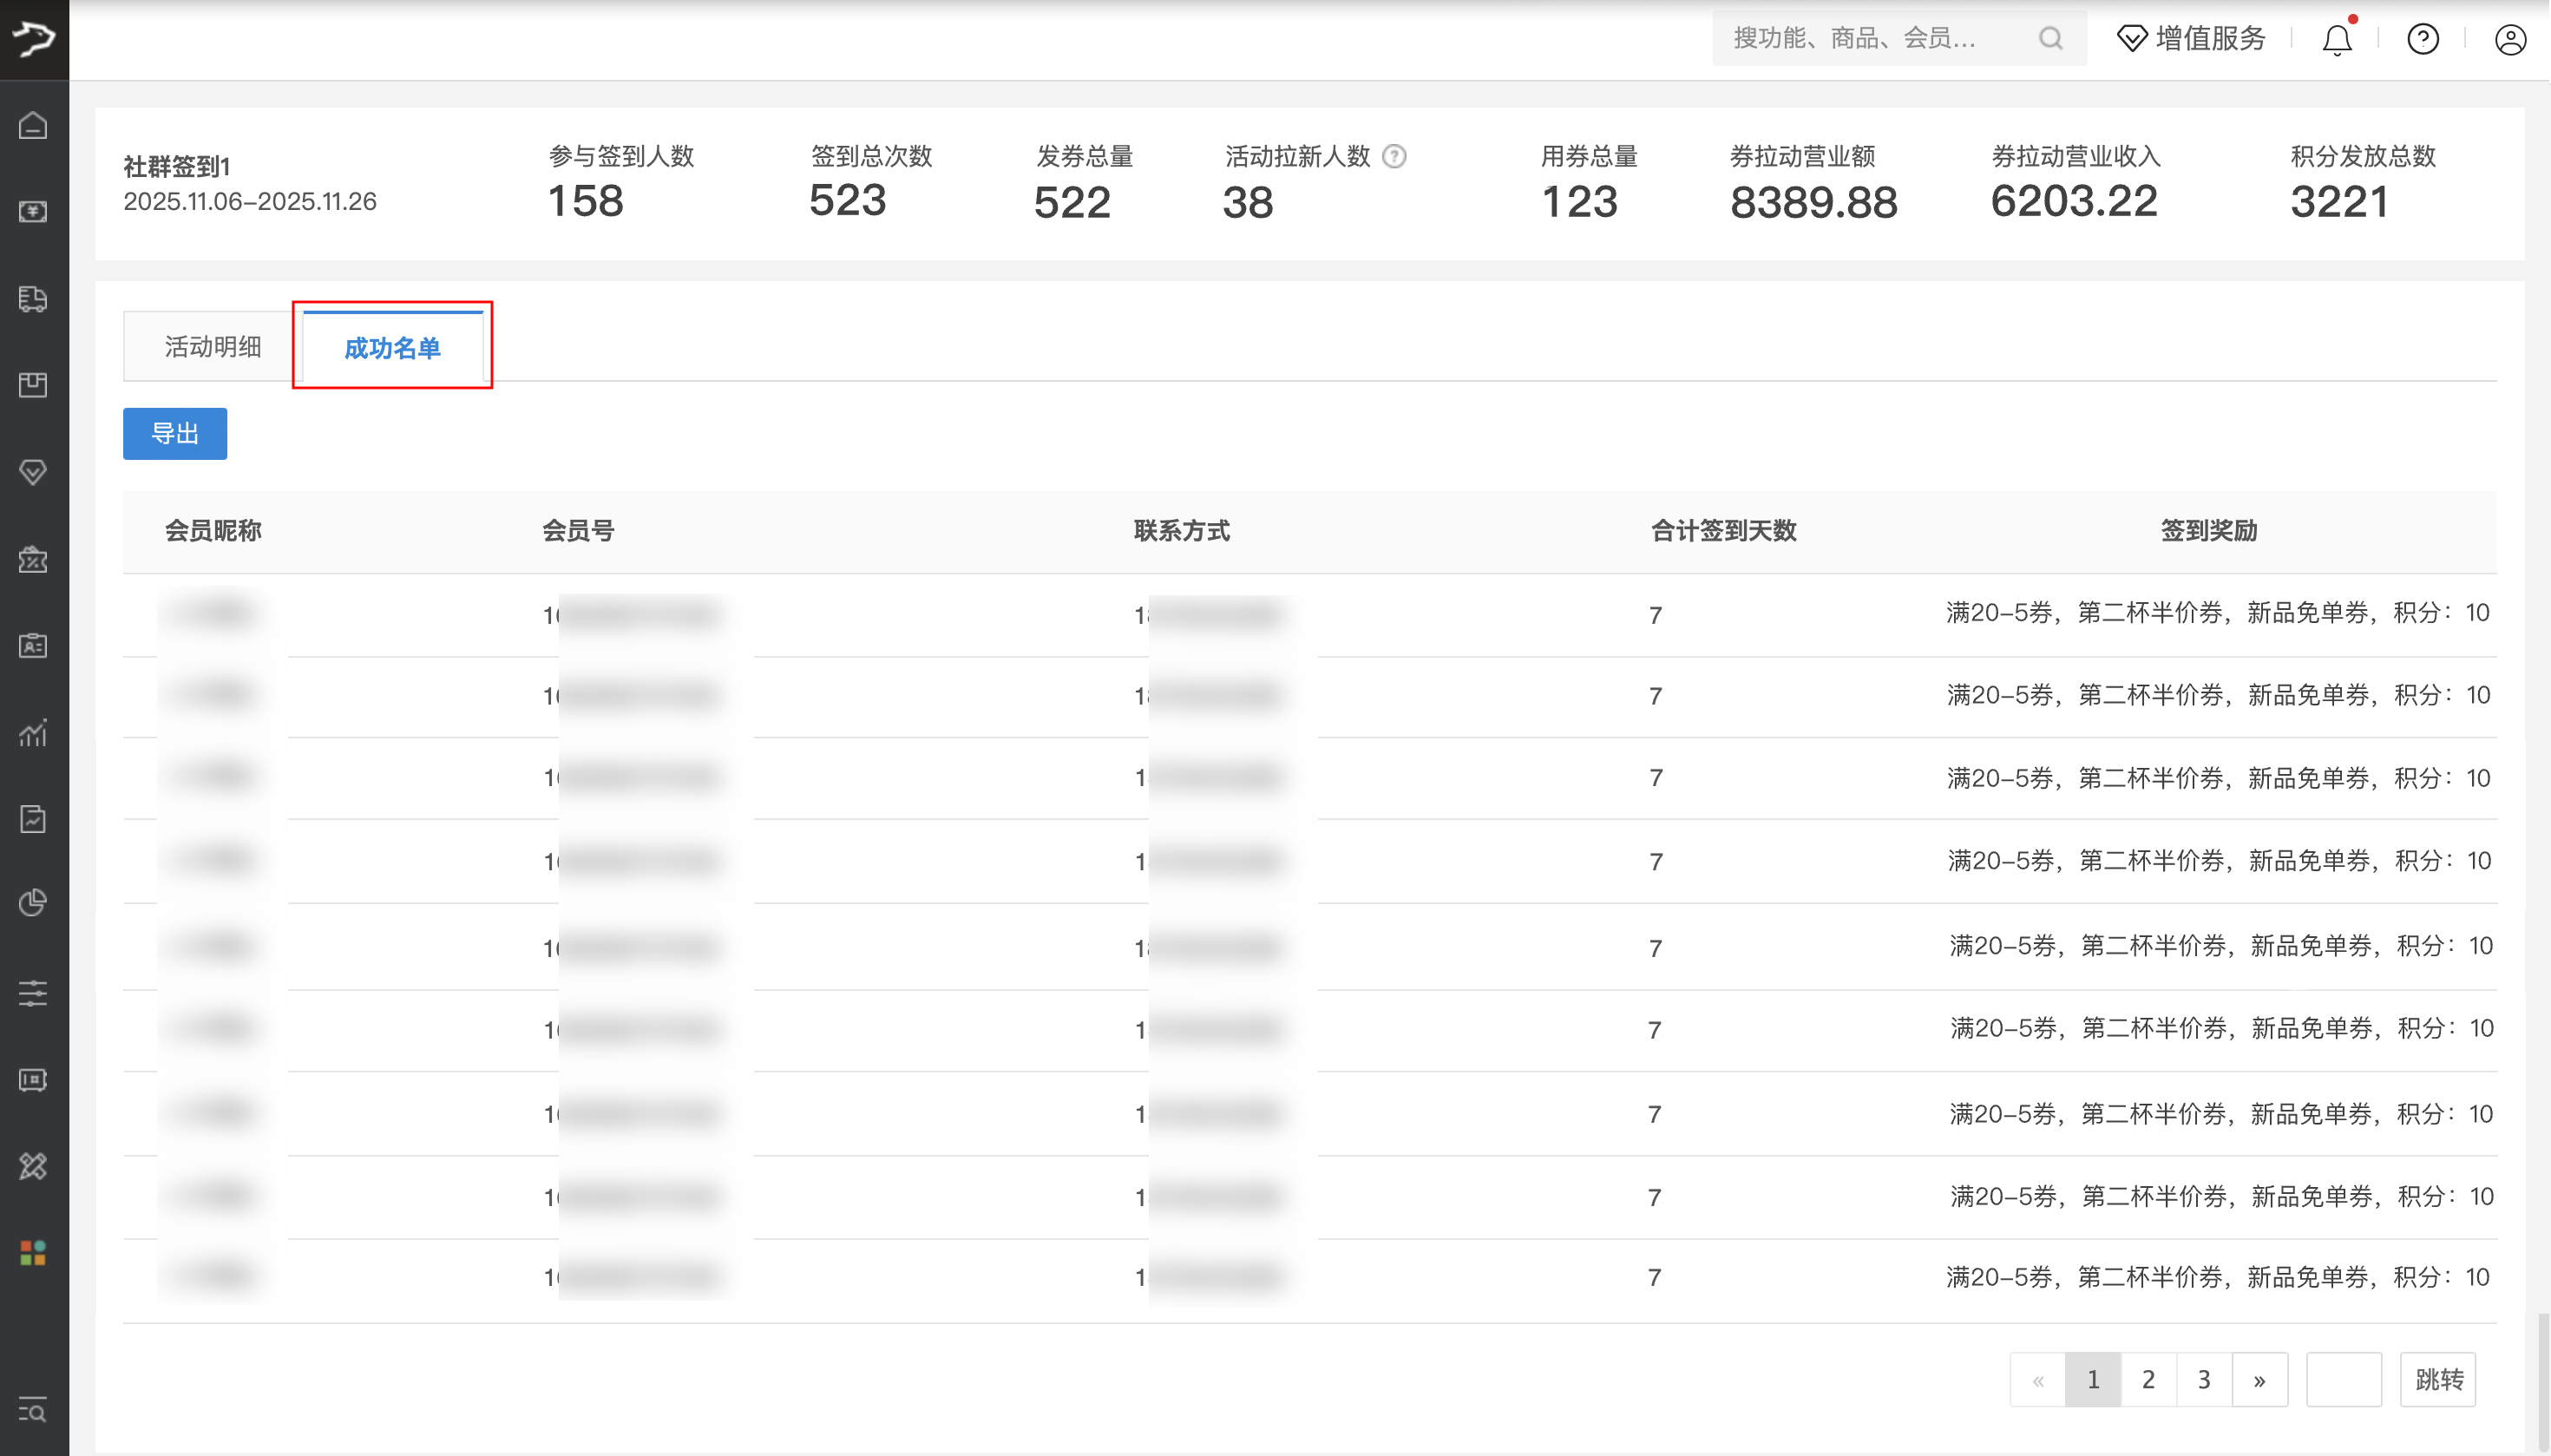Click the line chart analytics sidebar icon
The width and height of the screenshot is (2551, 1456).
(x=33, y=733)
